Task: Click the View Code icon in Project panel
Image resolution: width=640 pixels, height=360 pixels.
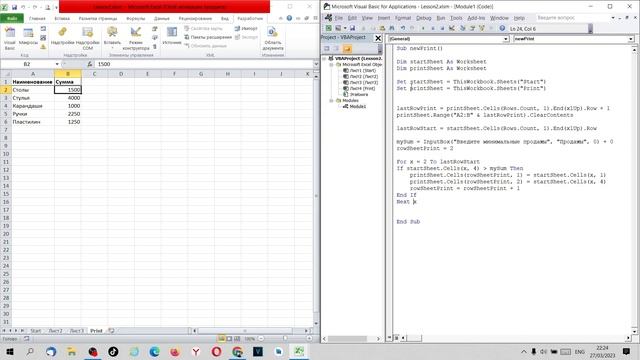Action: pos(327,49)
